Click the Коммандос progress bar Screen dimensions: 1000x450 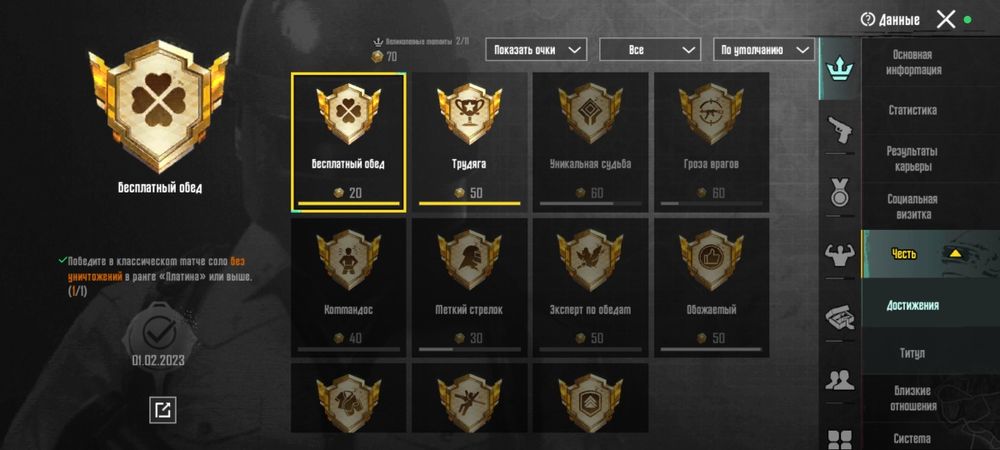coord(349,349)
